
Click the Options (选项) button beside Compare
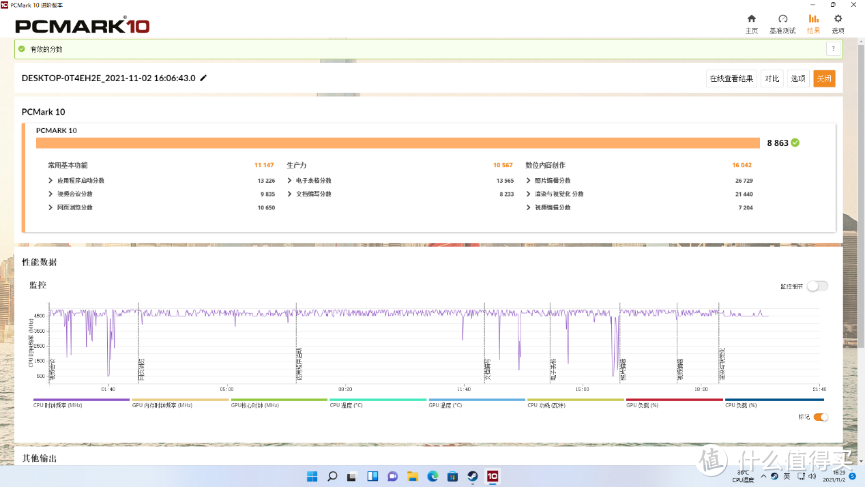[798, 78]
